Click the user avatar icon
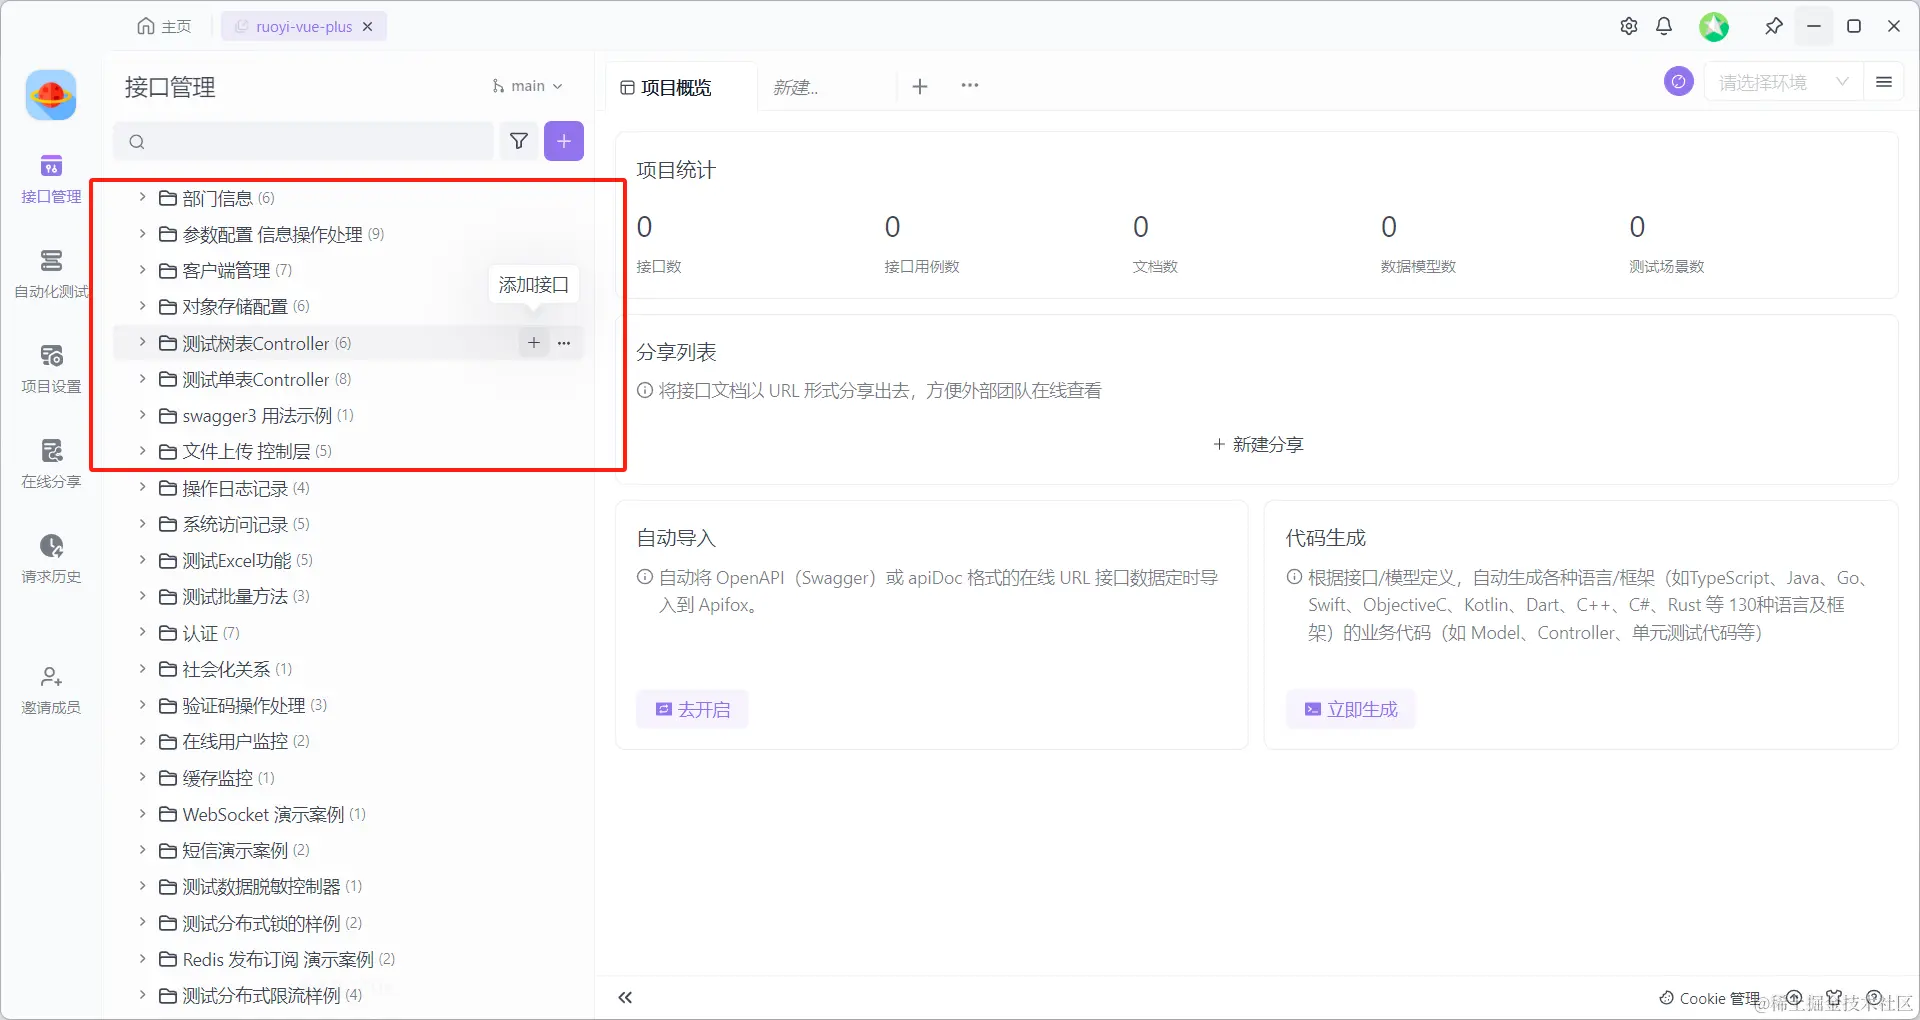This screenshot has width=1920, height=1020. [x=1714, y=26]
